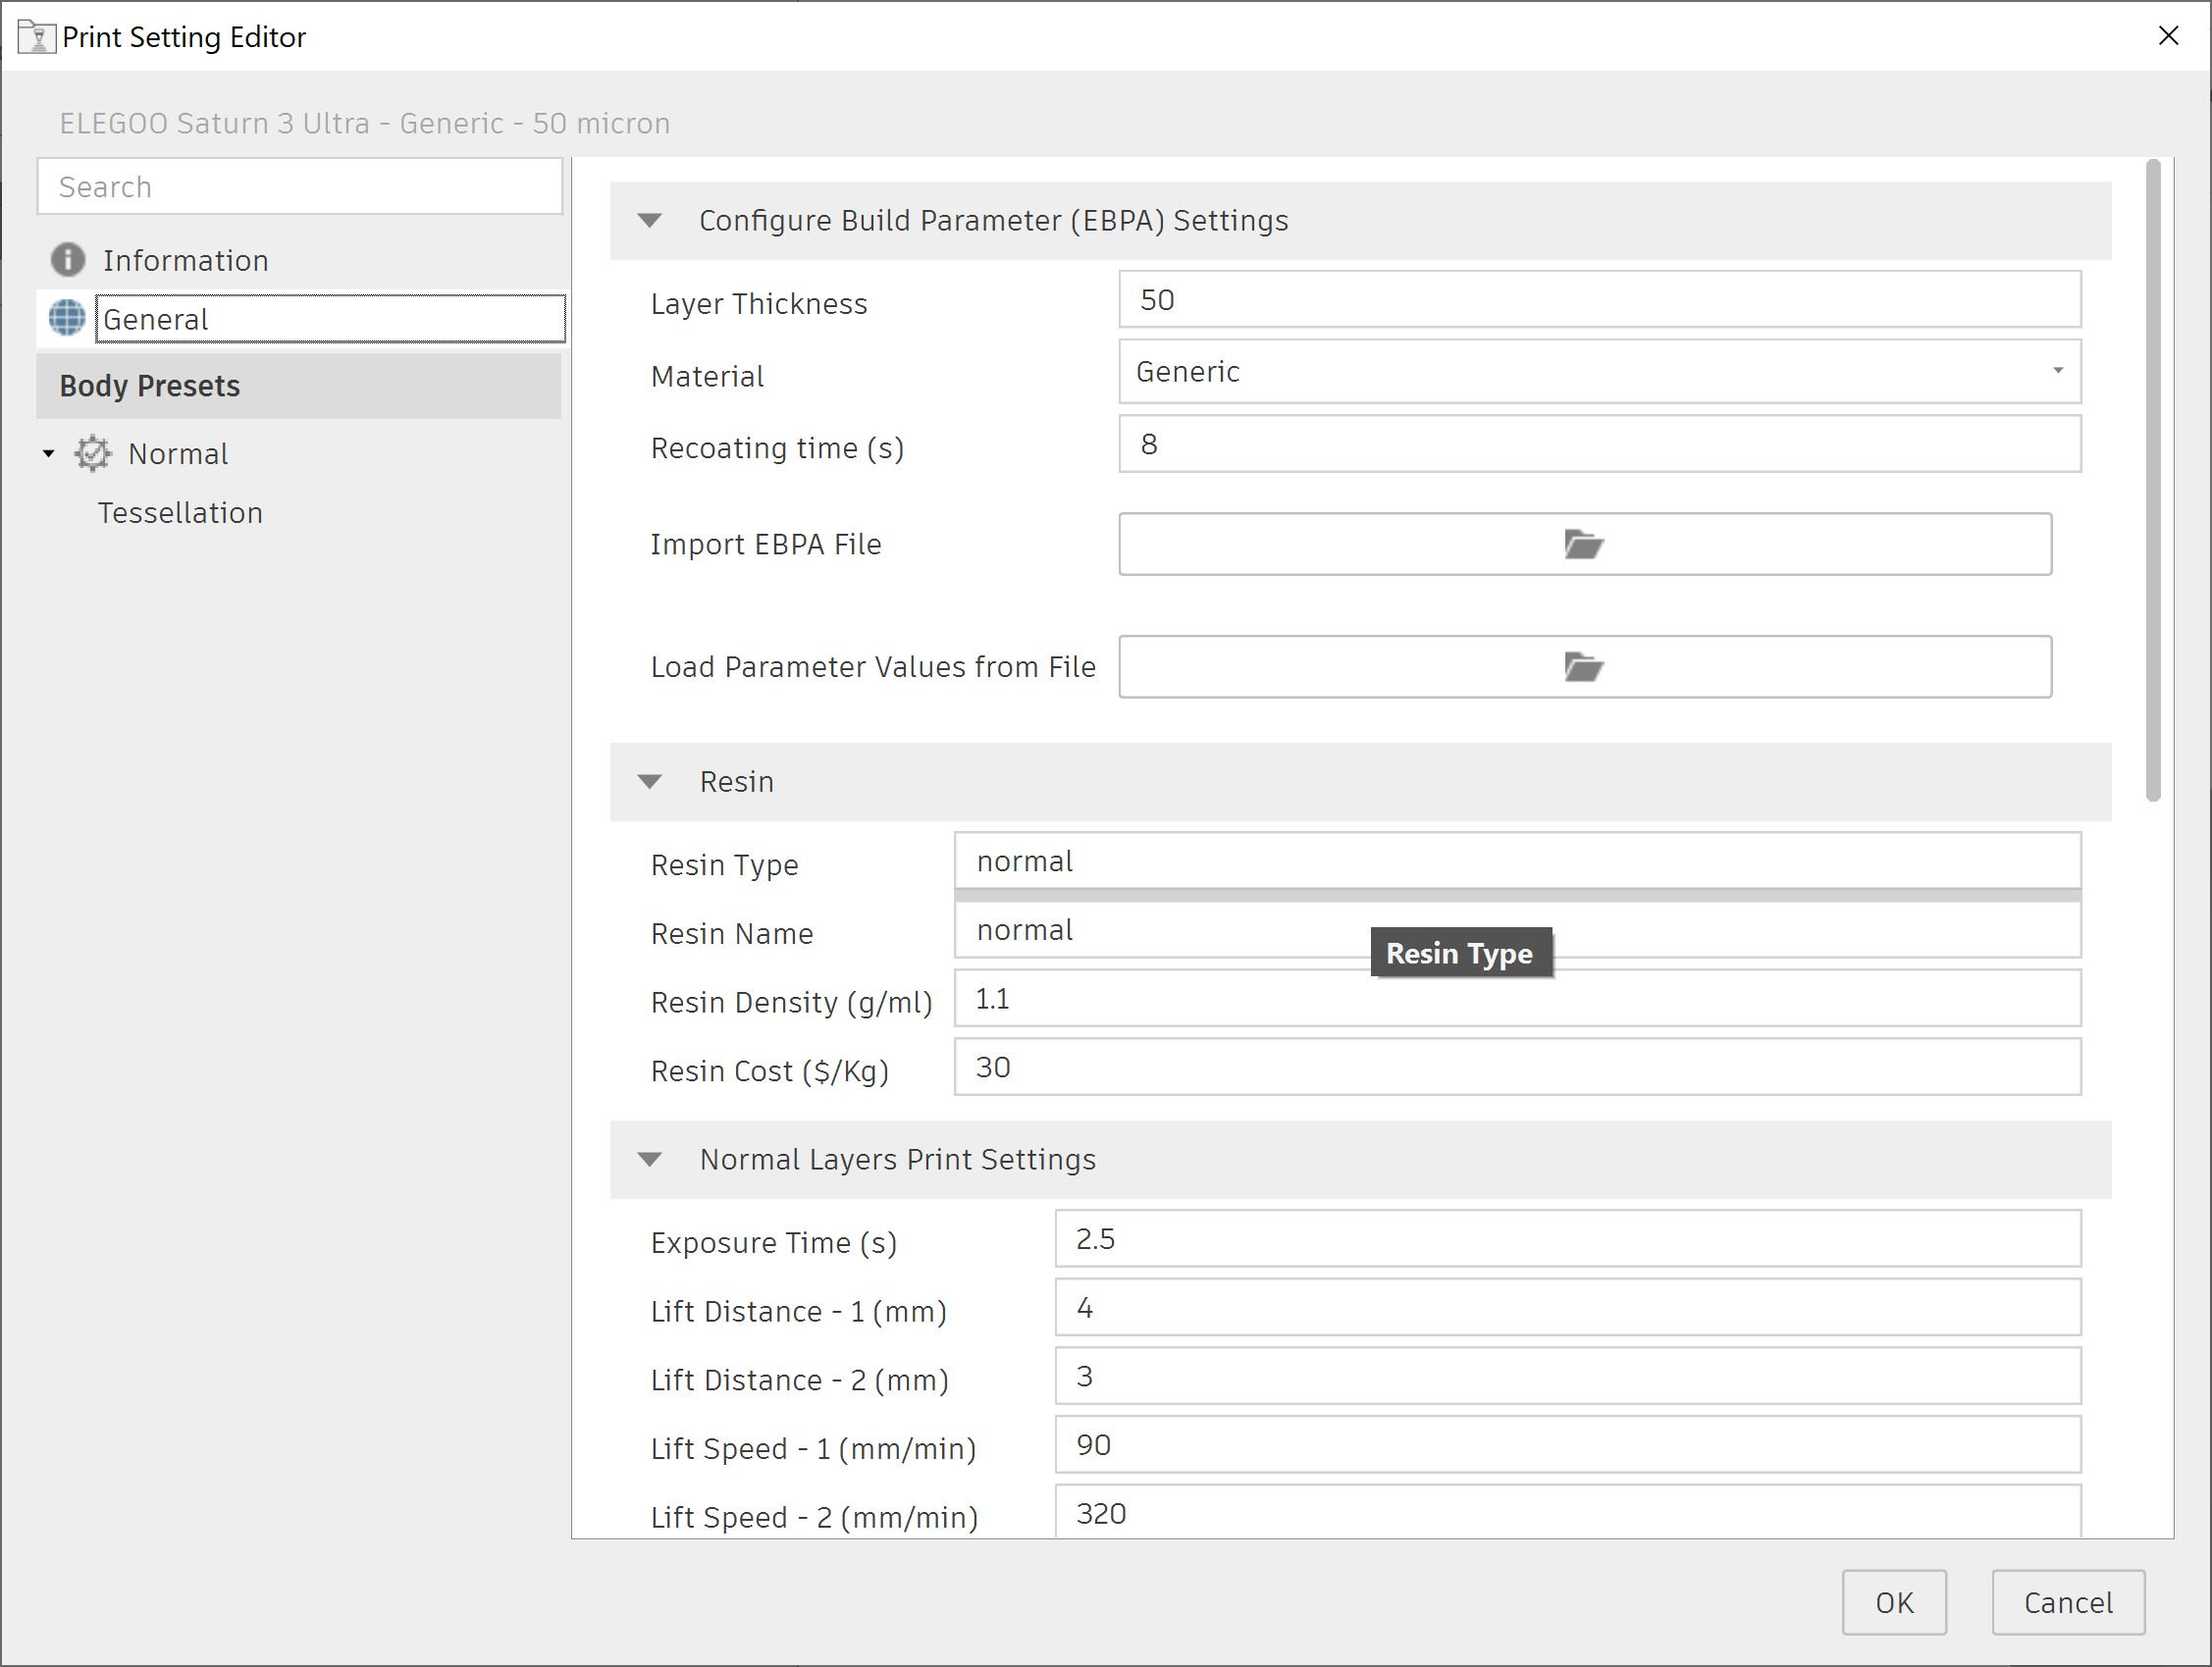Collapse the Normal Layers Print Settings section
The height and width of the screenshot is (1667, 2212).
click(x=651, y=1159)
